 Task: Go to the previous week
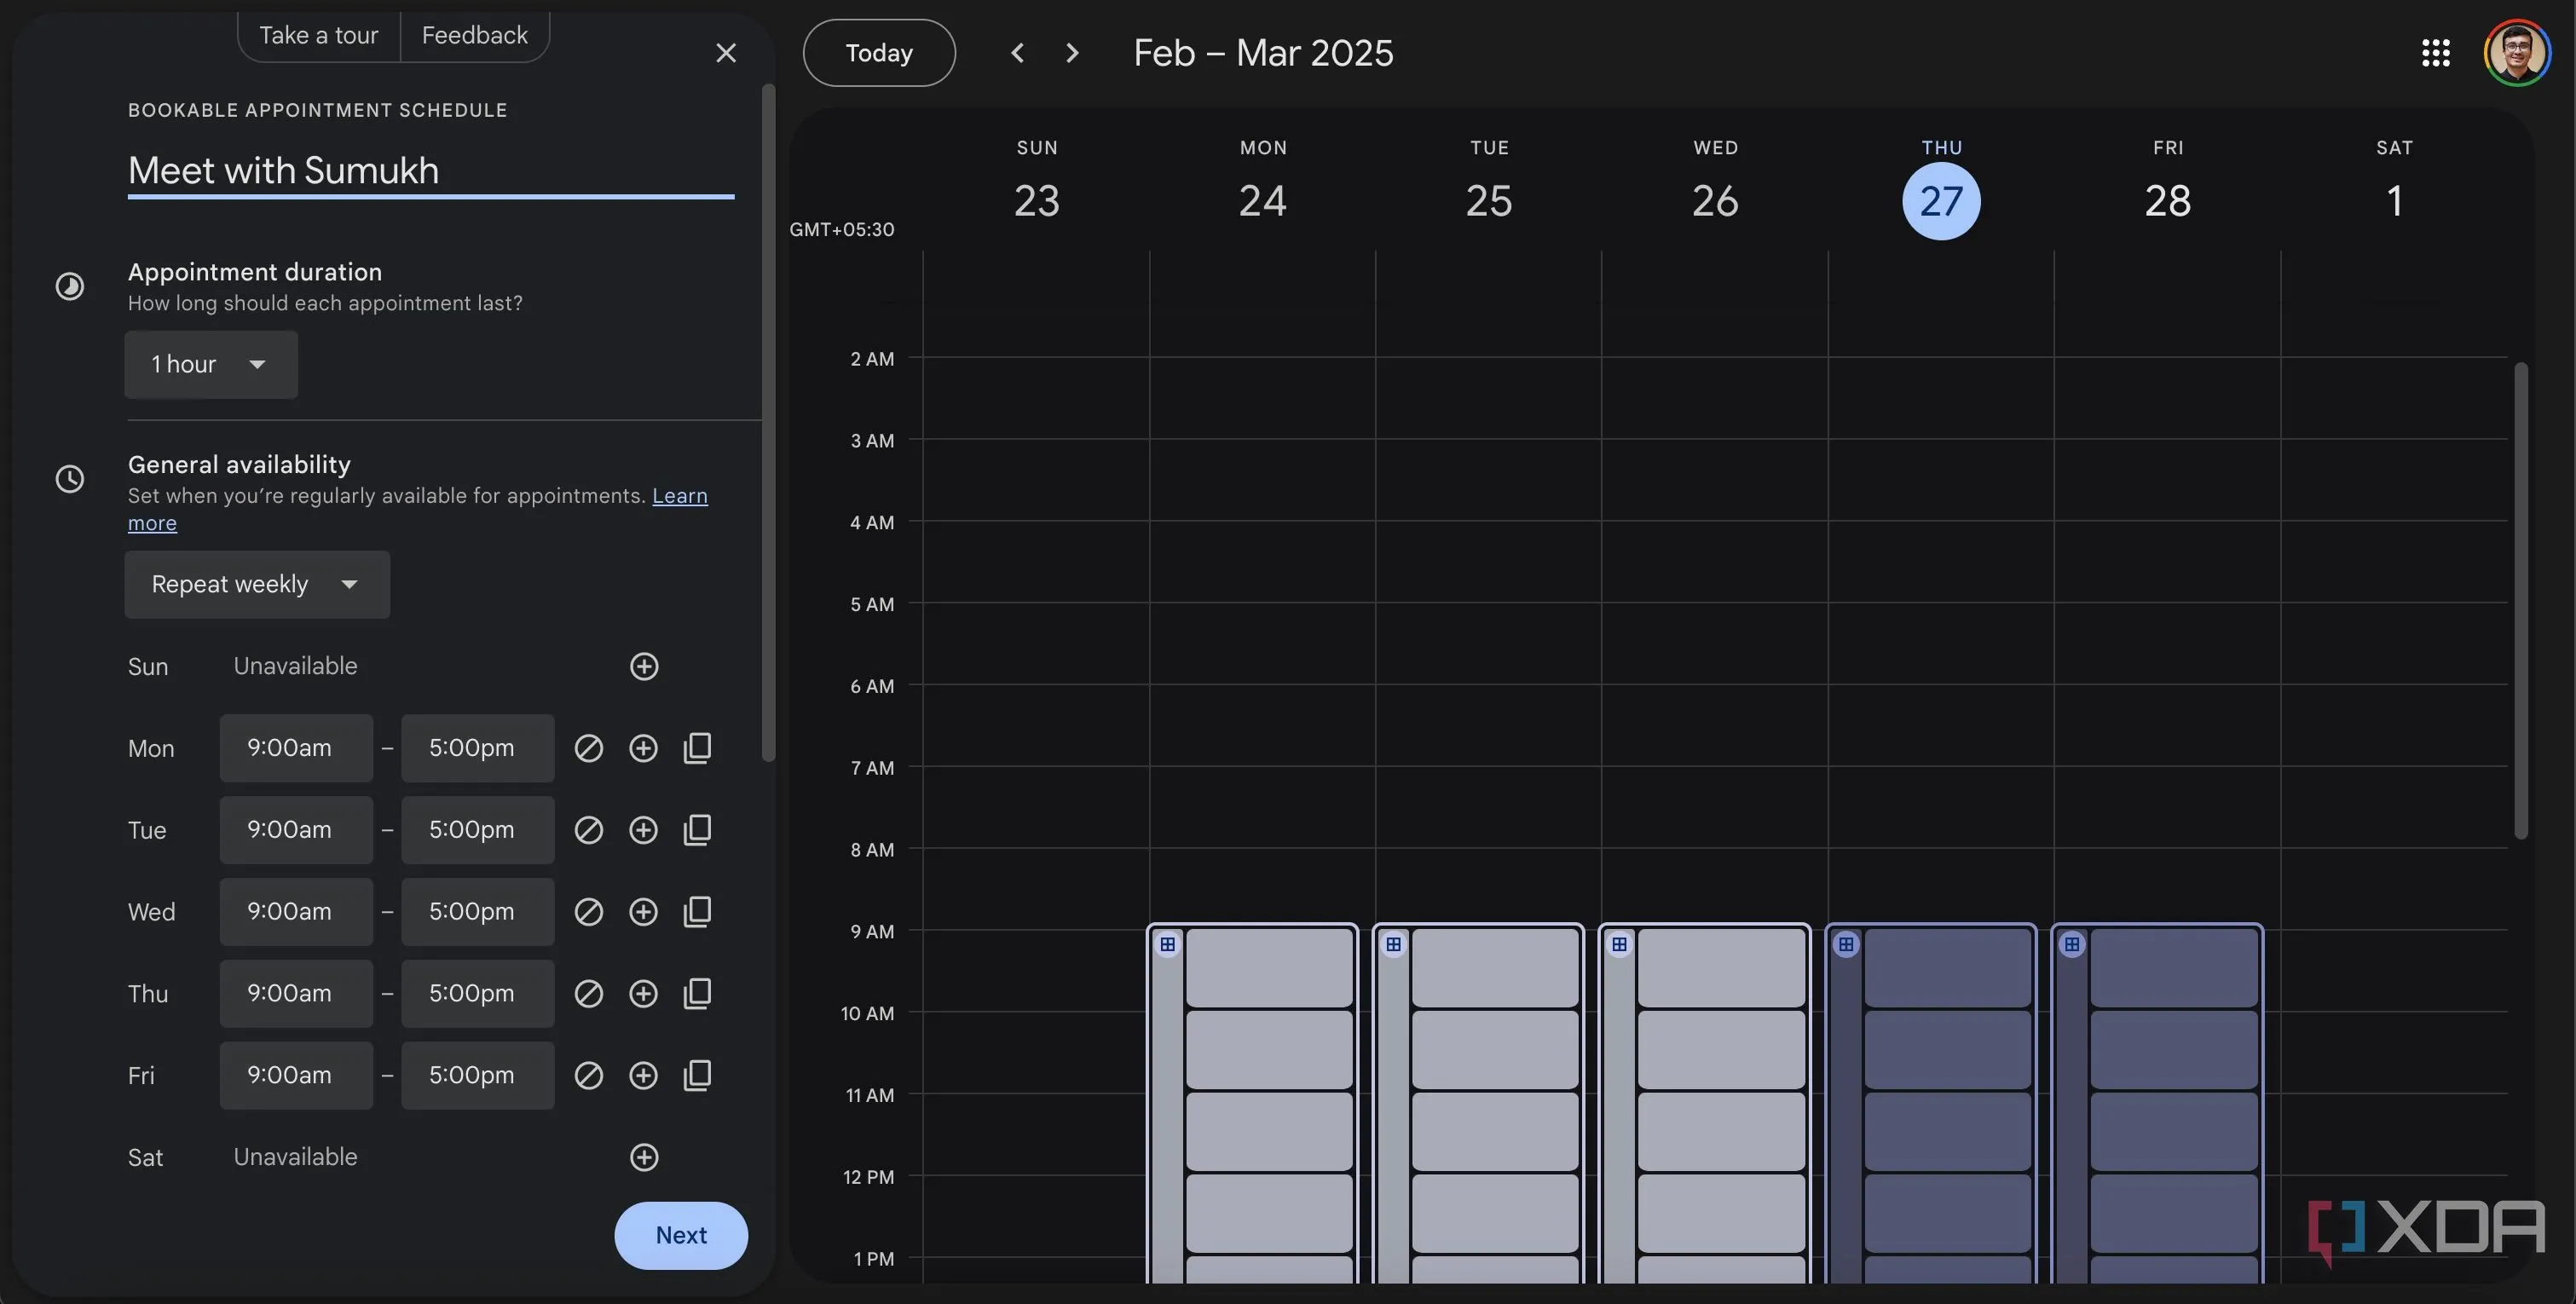point(1017,53)
